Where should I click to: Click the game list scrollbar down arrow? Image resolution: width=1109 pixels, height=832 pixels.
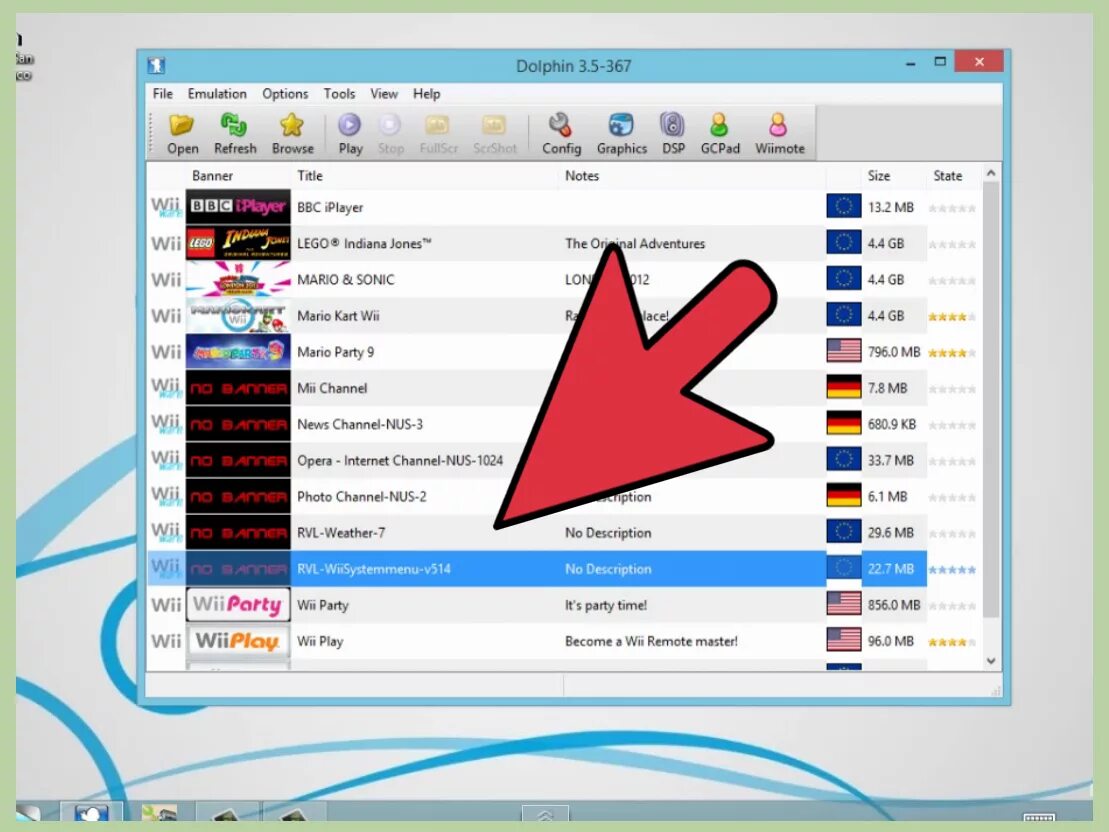991,661
